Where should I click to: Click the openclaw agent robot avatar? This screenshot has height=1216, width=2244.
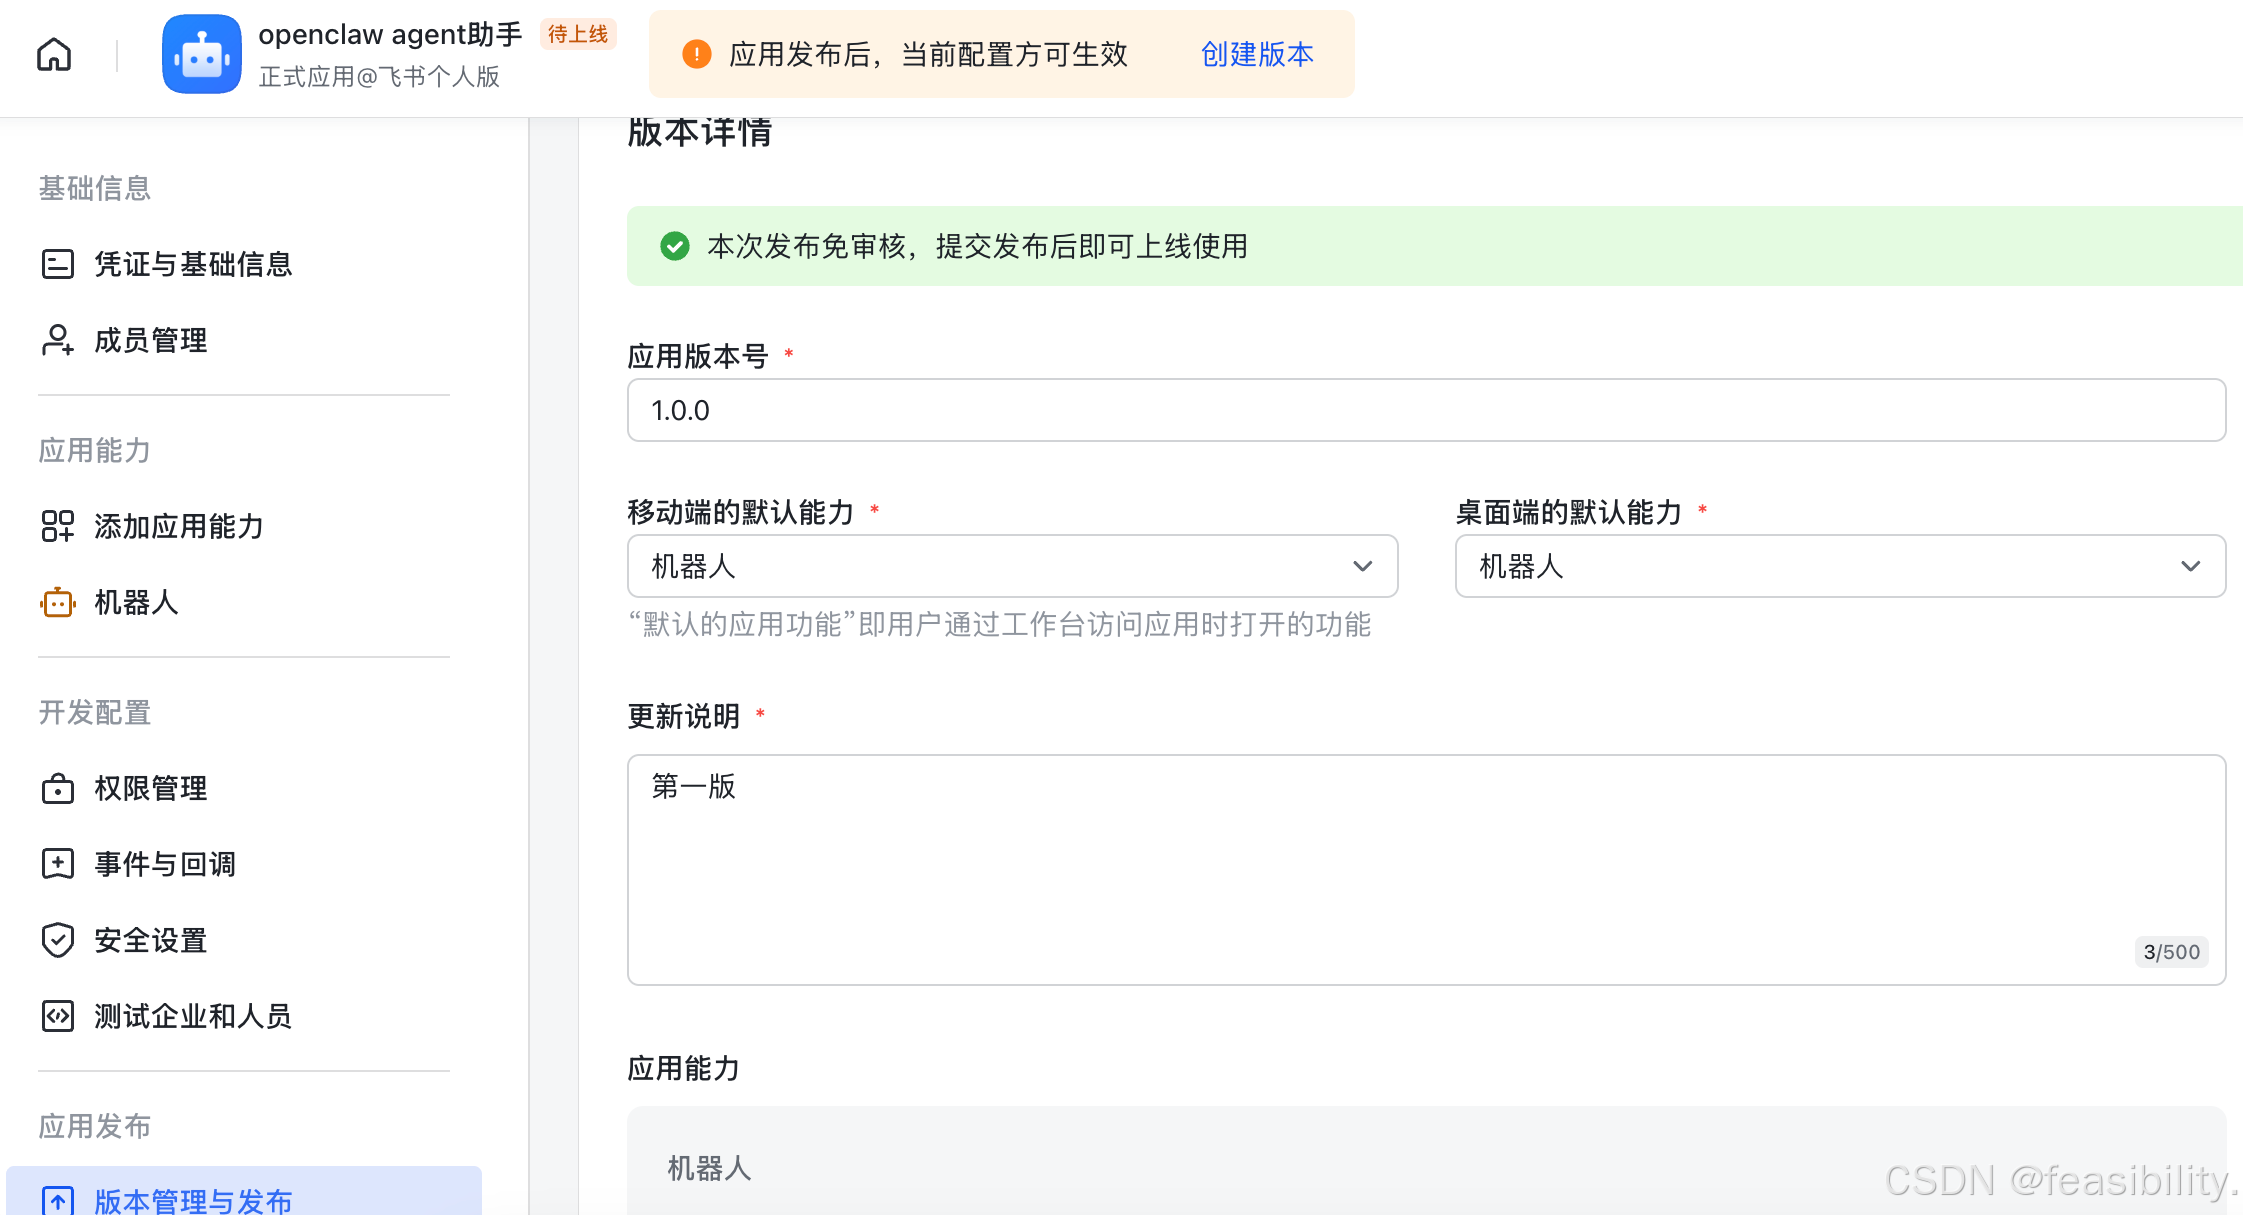coord(202,54)
